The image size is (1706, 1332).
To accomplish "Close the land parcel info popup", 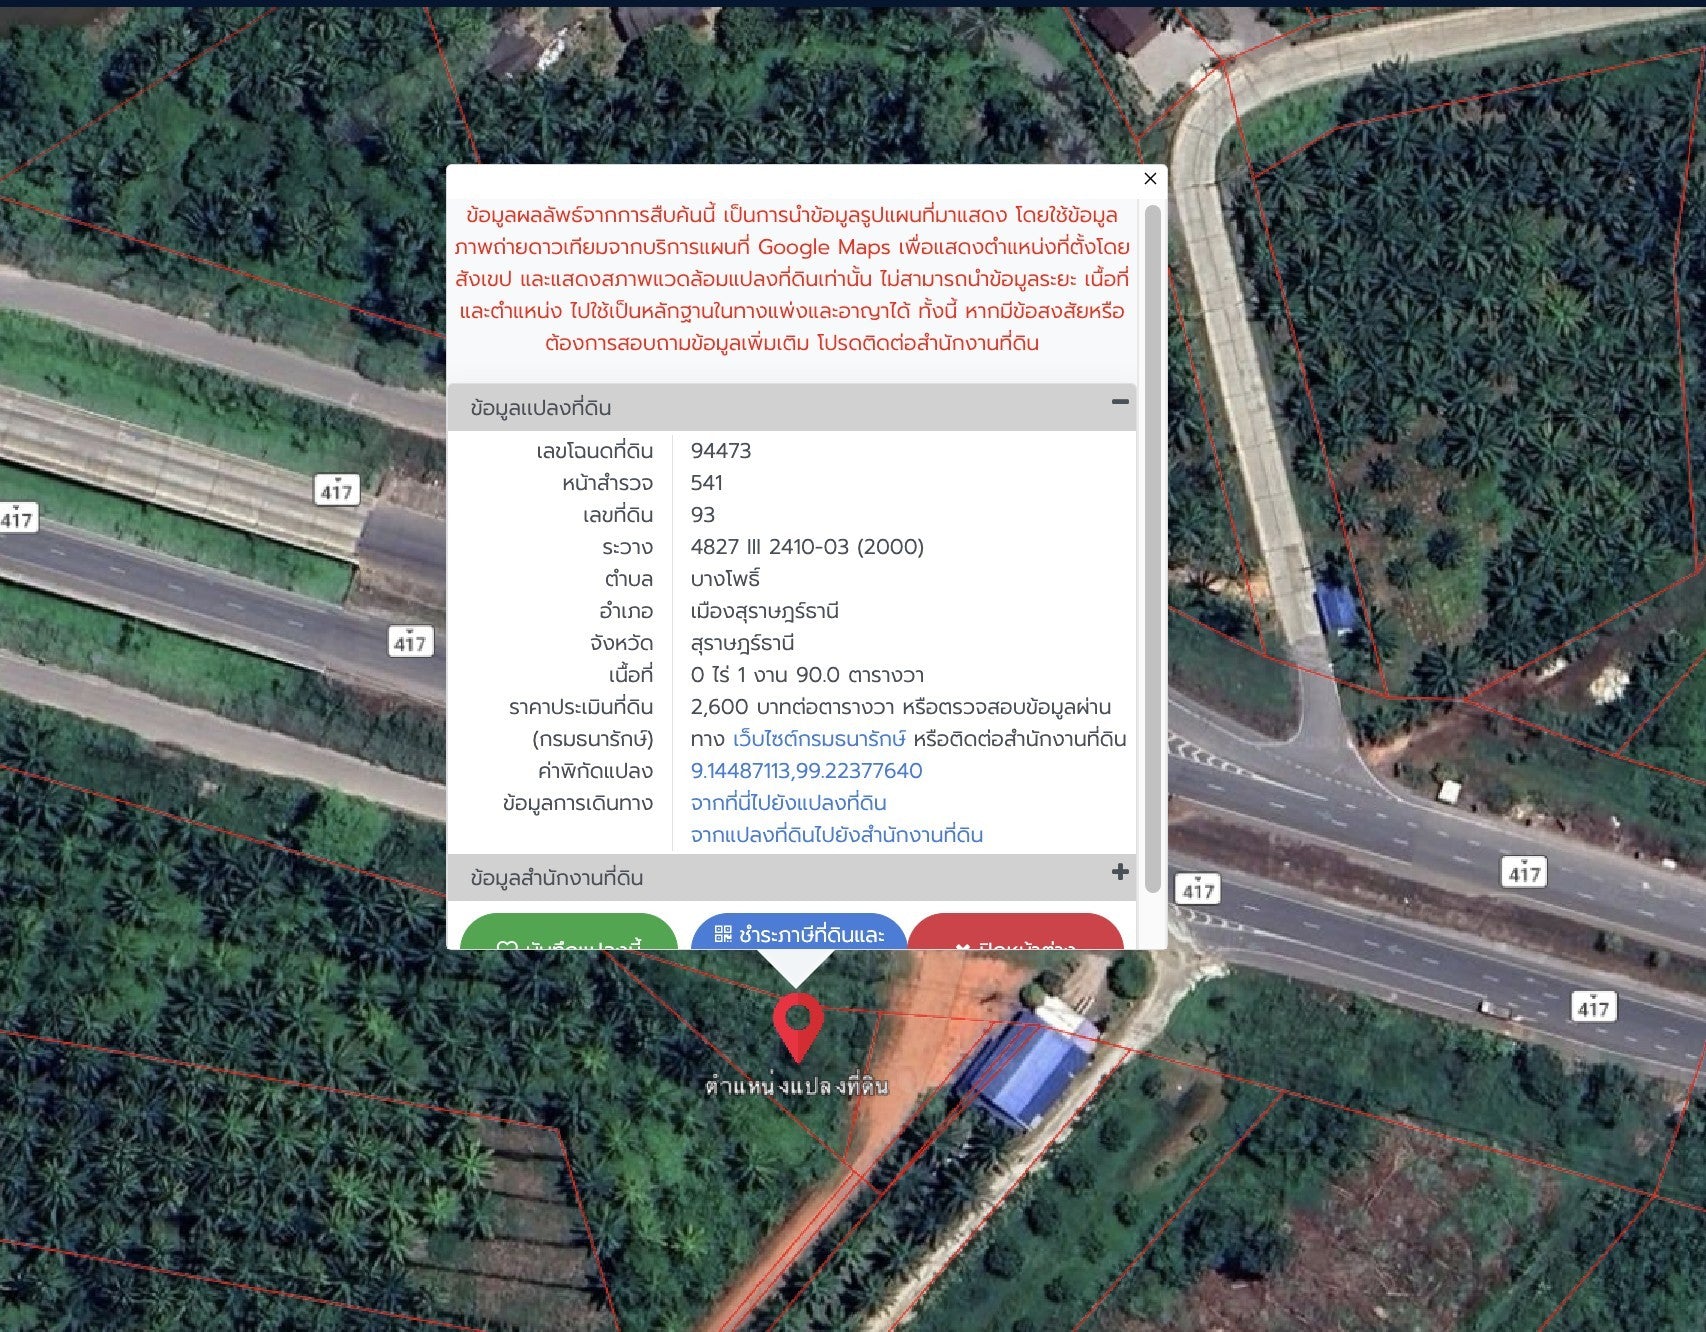I will point(1150,178).
